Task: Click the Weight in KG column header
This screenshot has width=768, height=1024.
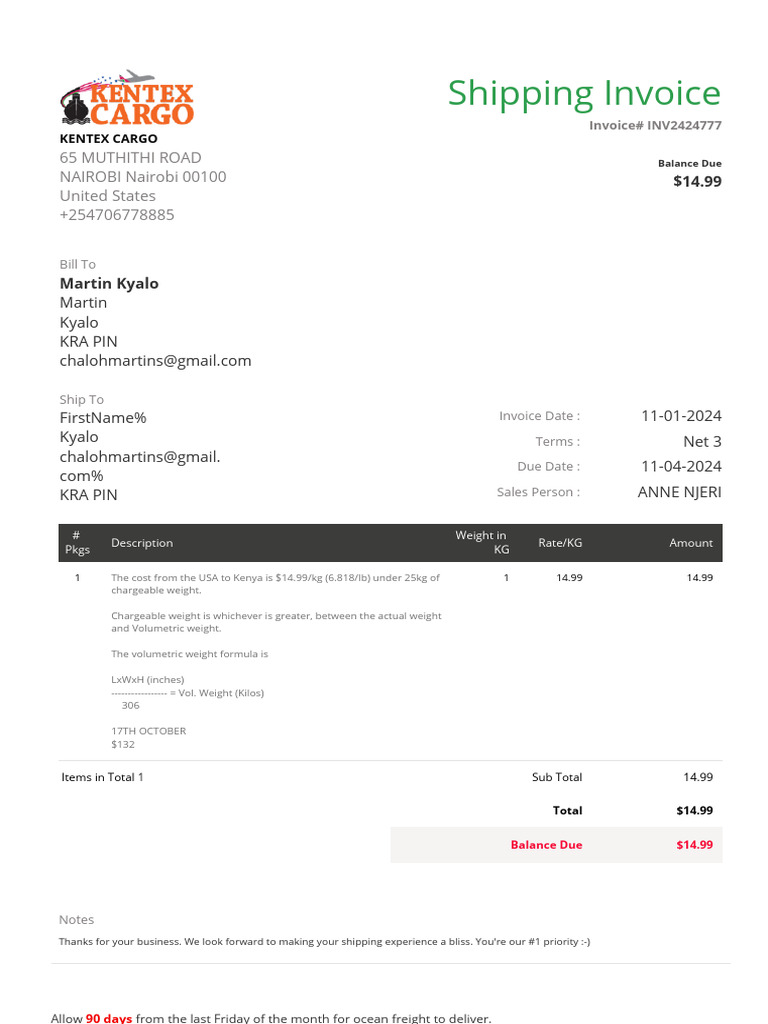Action: point(482,543)
